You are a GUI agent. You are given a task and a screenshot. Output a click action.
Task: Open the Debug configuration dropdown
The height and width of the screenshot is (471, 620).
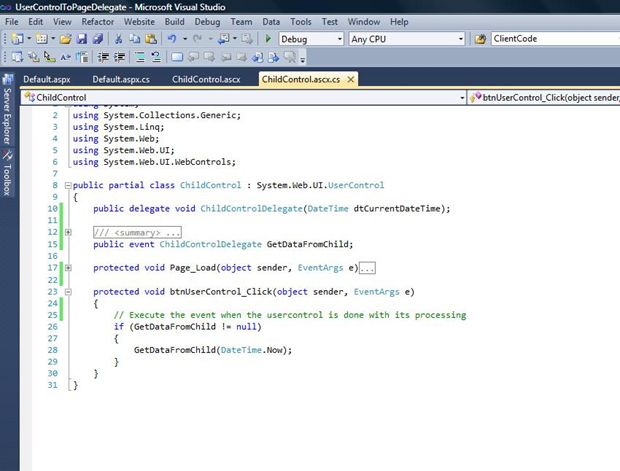click(338, 39)
